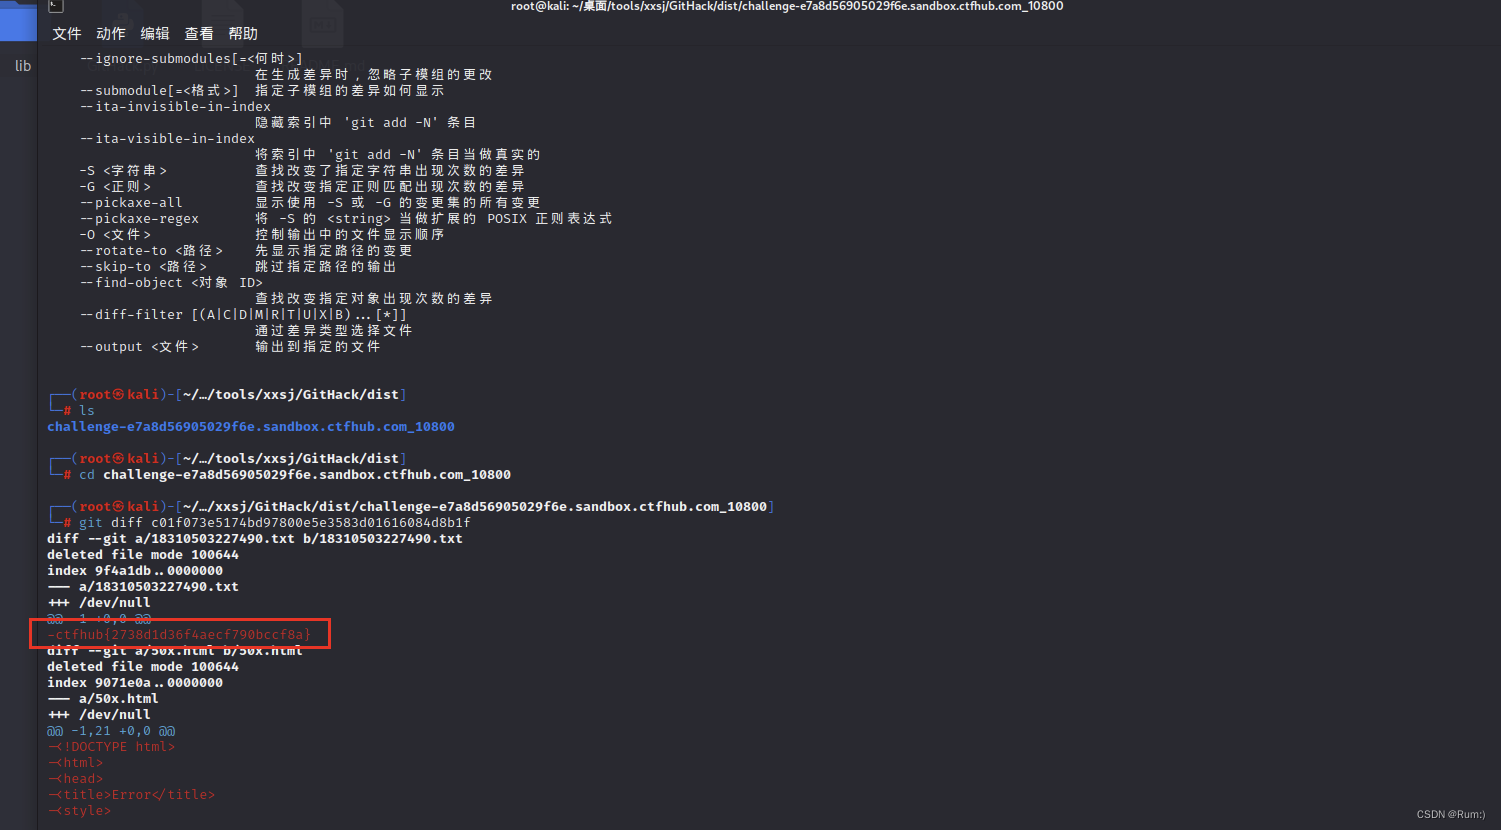Viewport: 1501px width, 830px height.
Task: Click the --- a/50x.html line
Action: (103, 699)
